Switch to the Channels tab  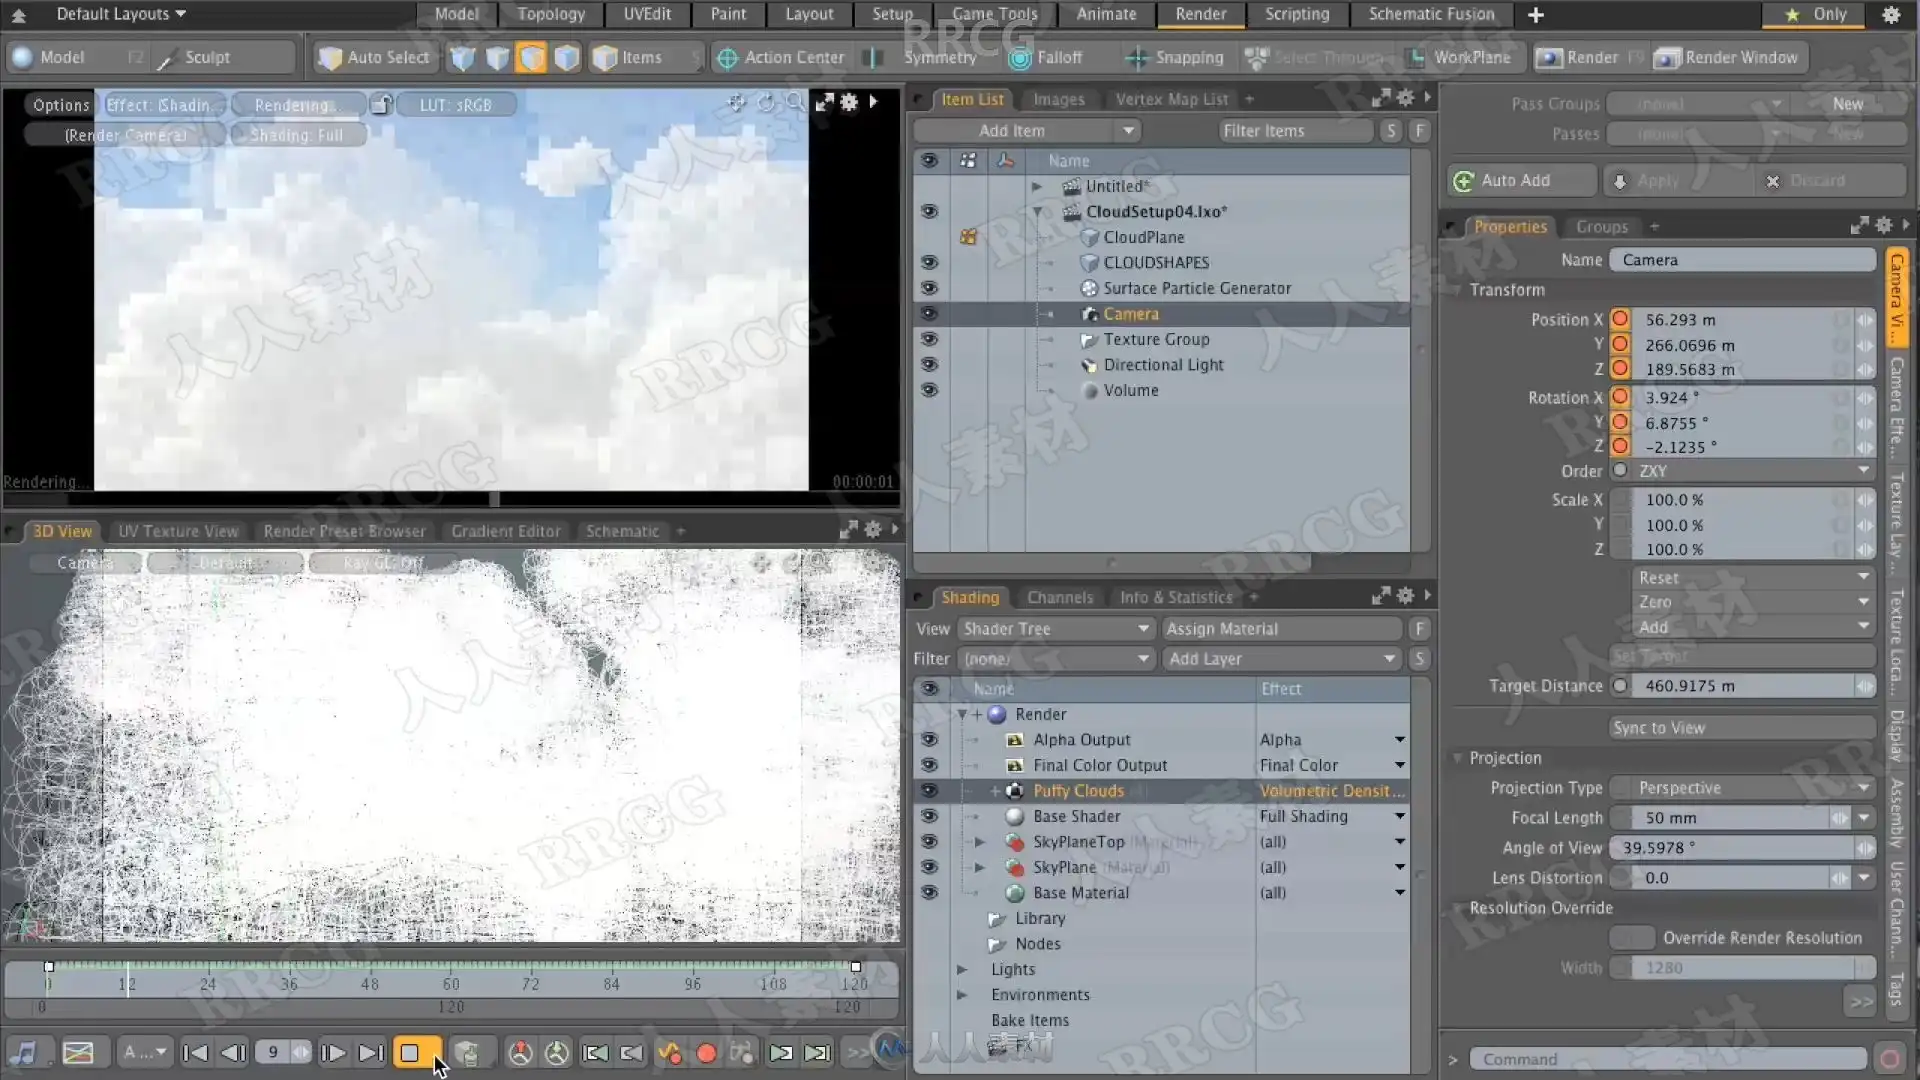(1059, 598)
